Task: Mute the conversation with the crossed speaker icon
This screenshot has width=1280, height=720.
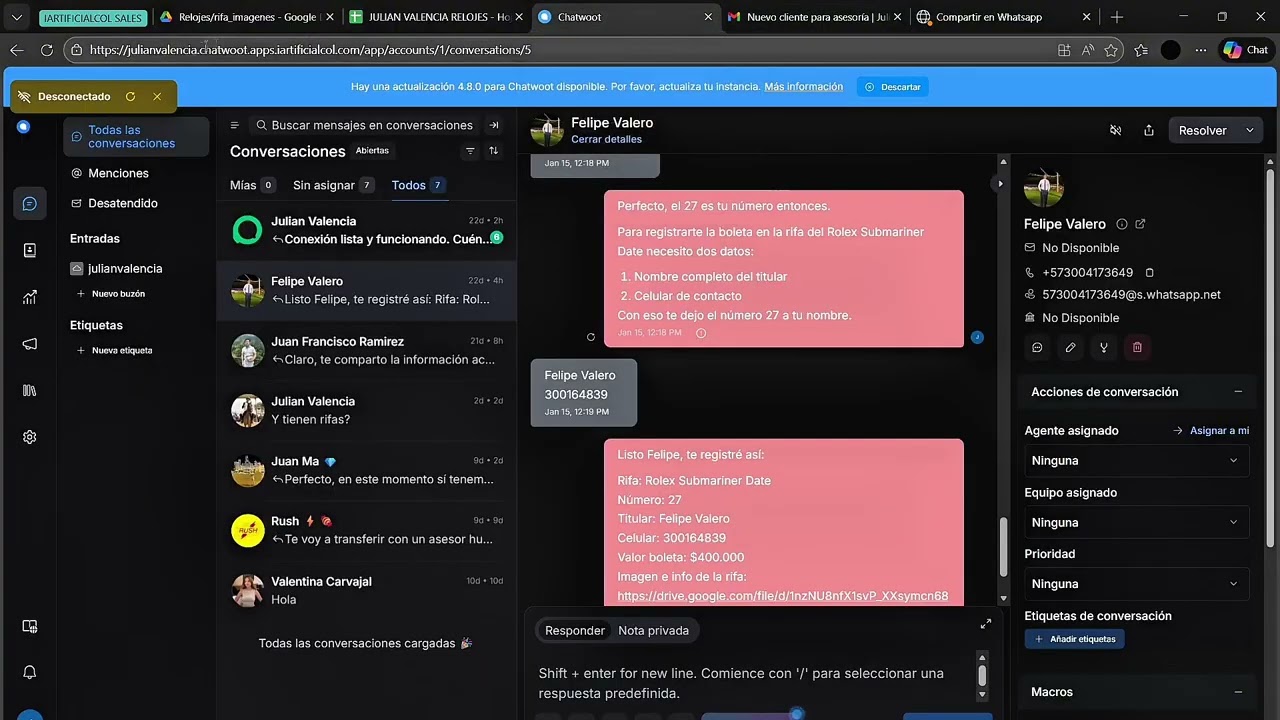Action: pos(1116,130)
